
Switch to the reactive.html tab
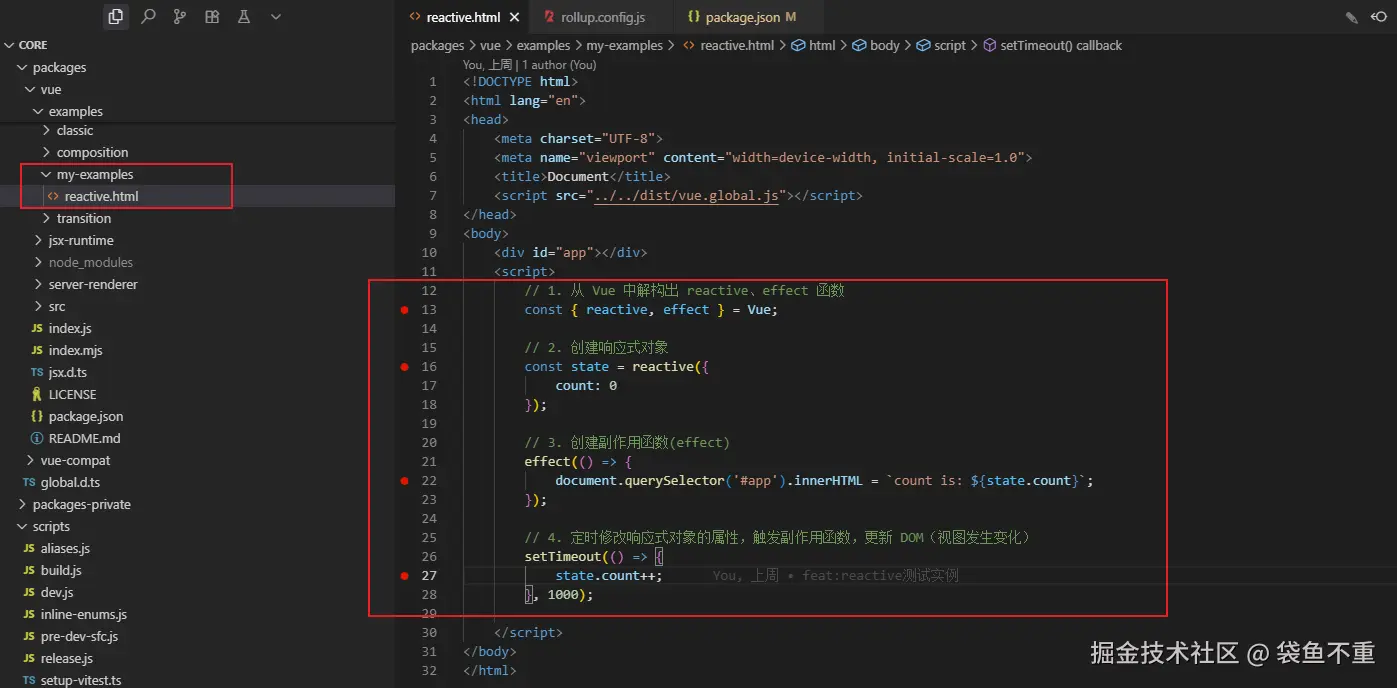pos(463,18)
